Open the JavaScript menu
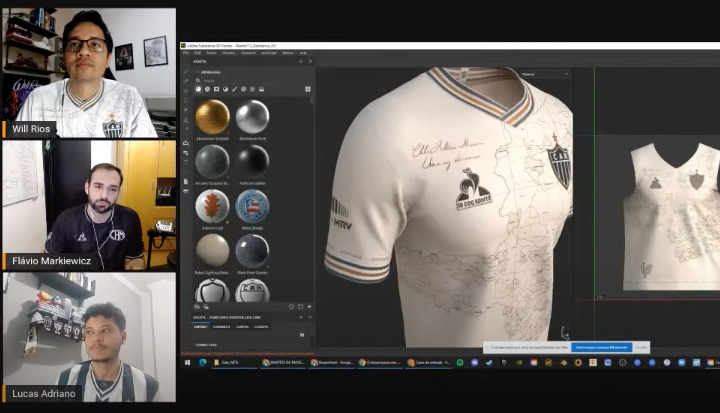The height and width of the screenshot is (413, 720). 269,53
